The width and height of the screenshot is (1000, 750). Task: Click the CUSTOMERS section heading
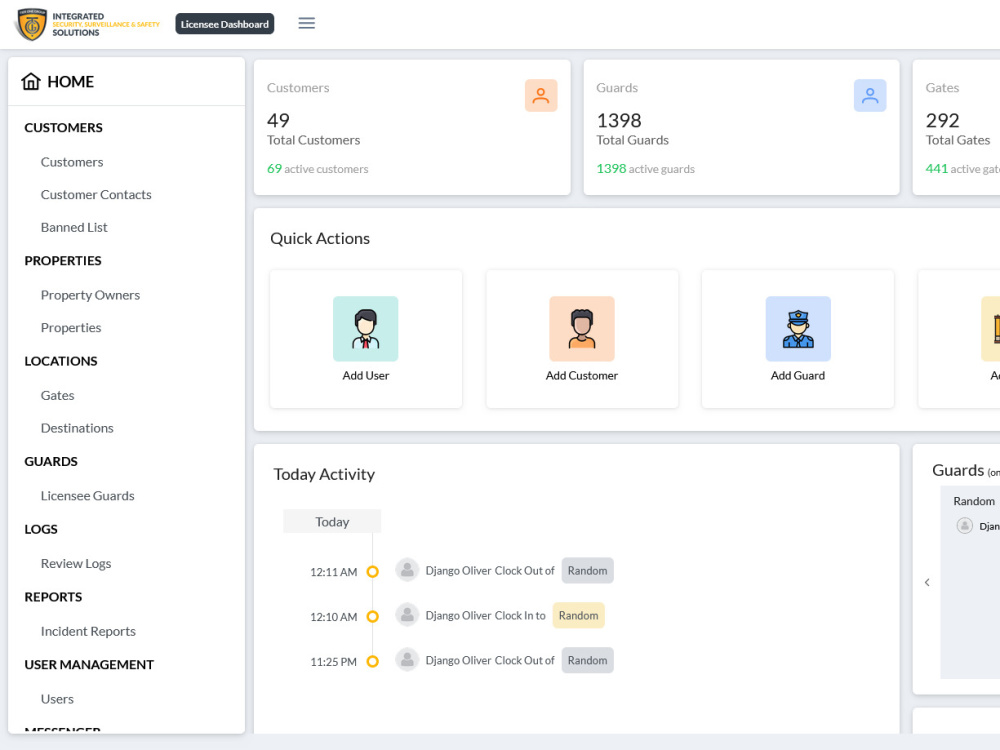click(63, 128)
